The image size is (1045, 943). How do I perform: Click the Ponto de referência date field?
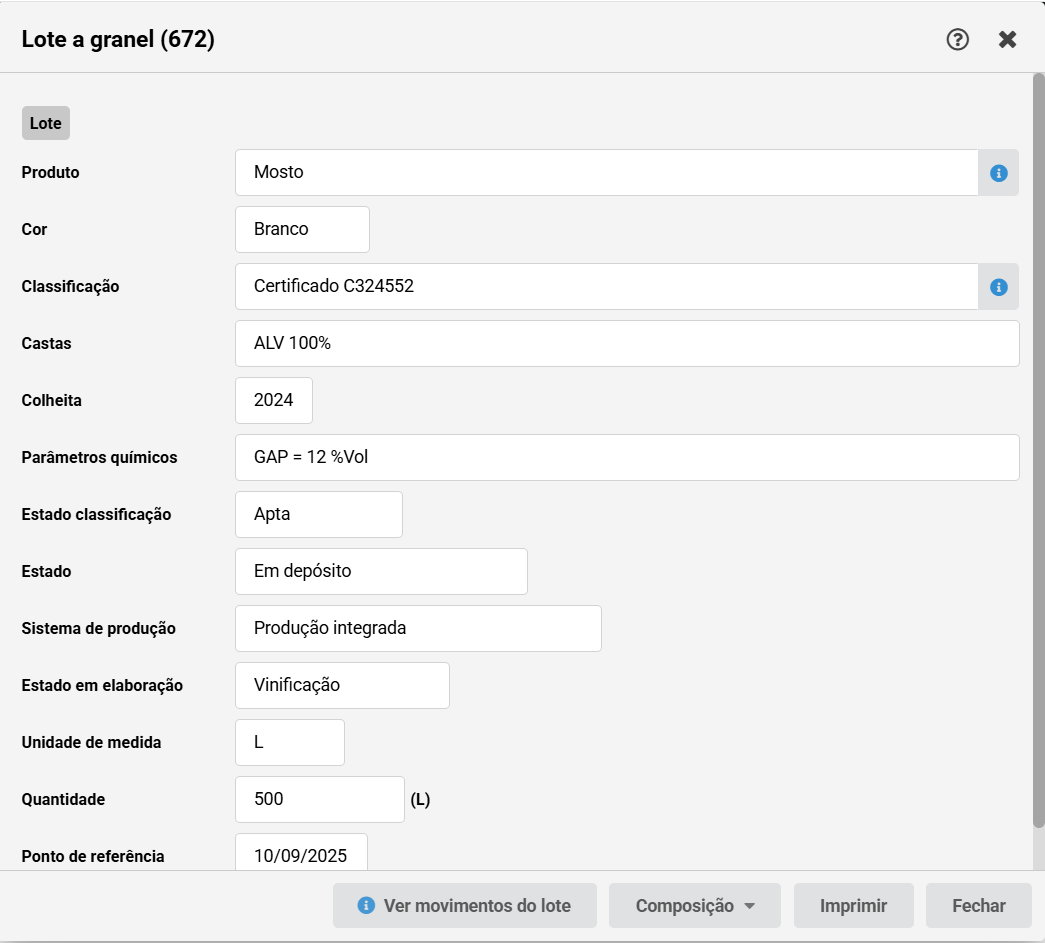point(301,852)
